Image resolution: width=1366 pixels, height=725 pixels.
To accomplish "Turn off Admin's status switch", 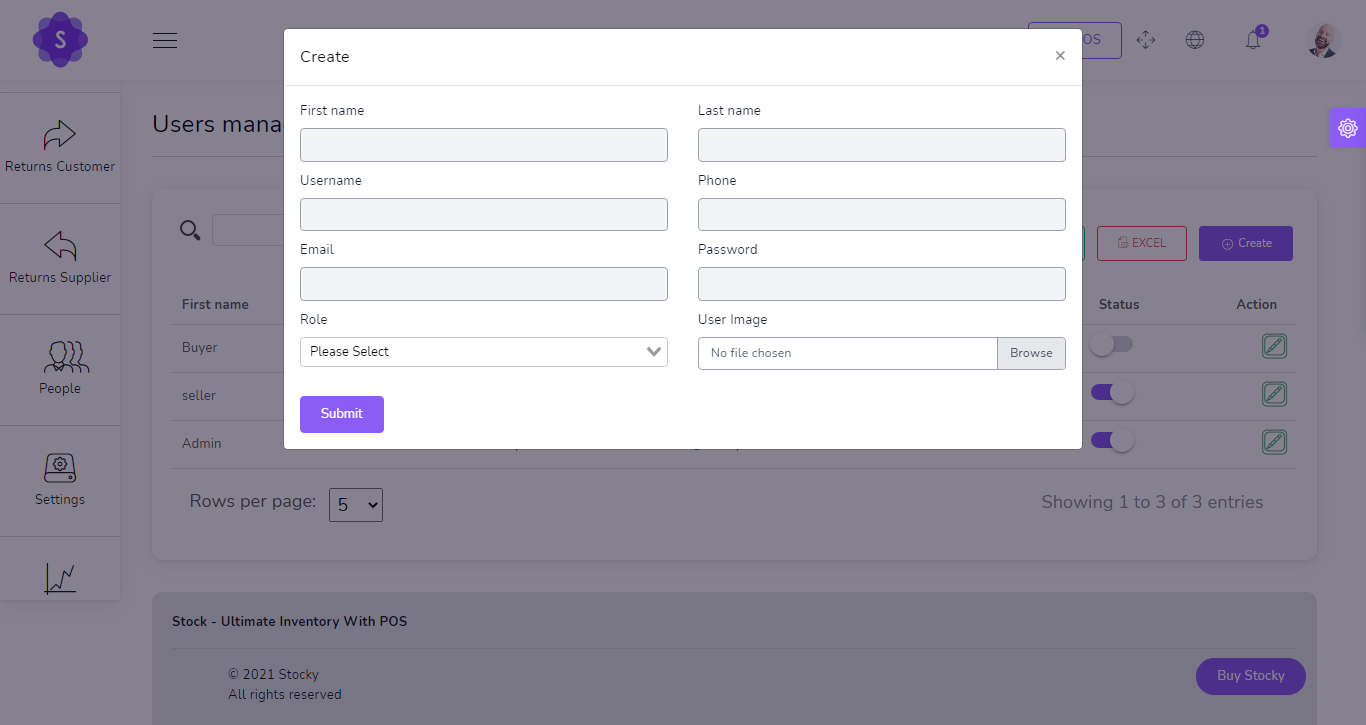I will point(1112,441).
